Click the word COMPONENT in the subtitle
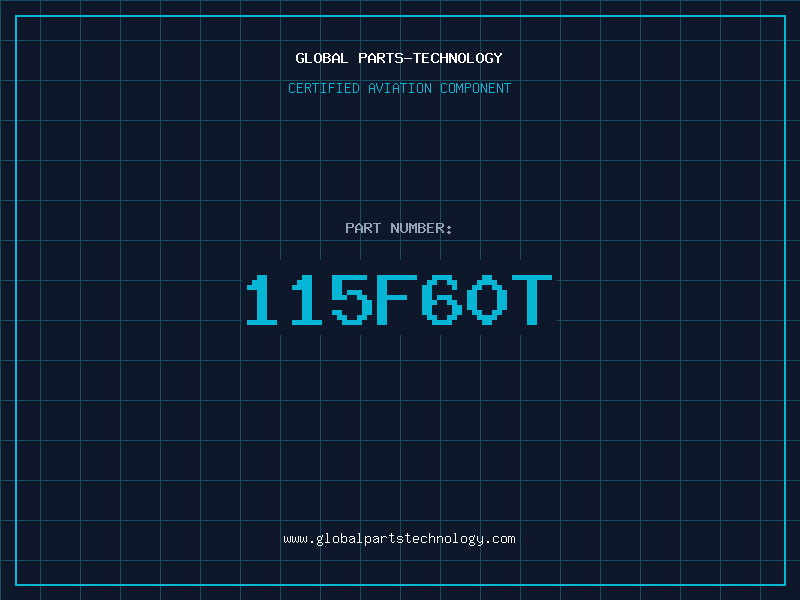This screenshot has height=600, width=800. click(476, 88)
